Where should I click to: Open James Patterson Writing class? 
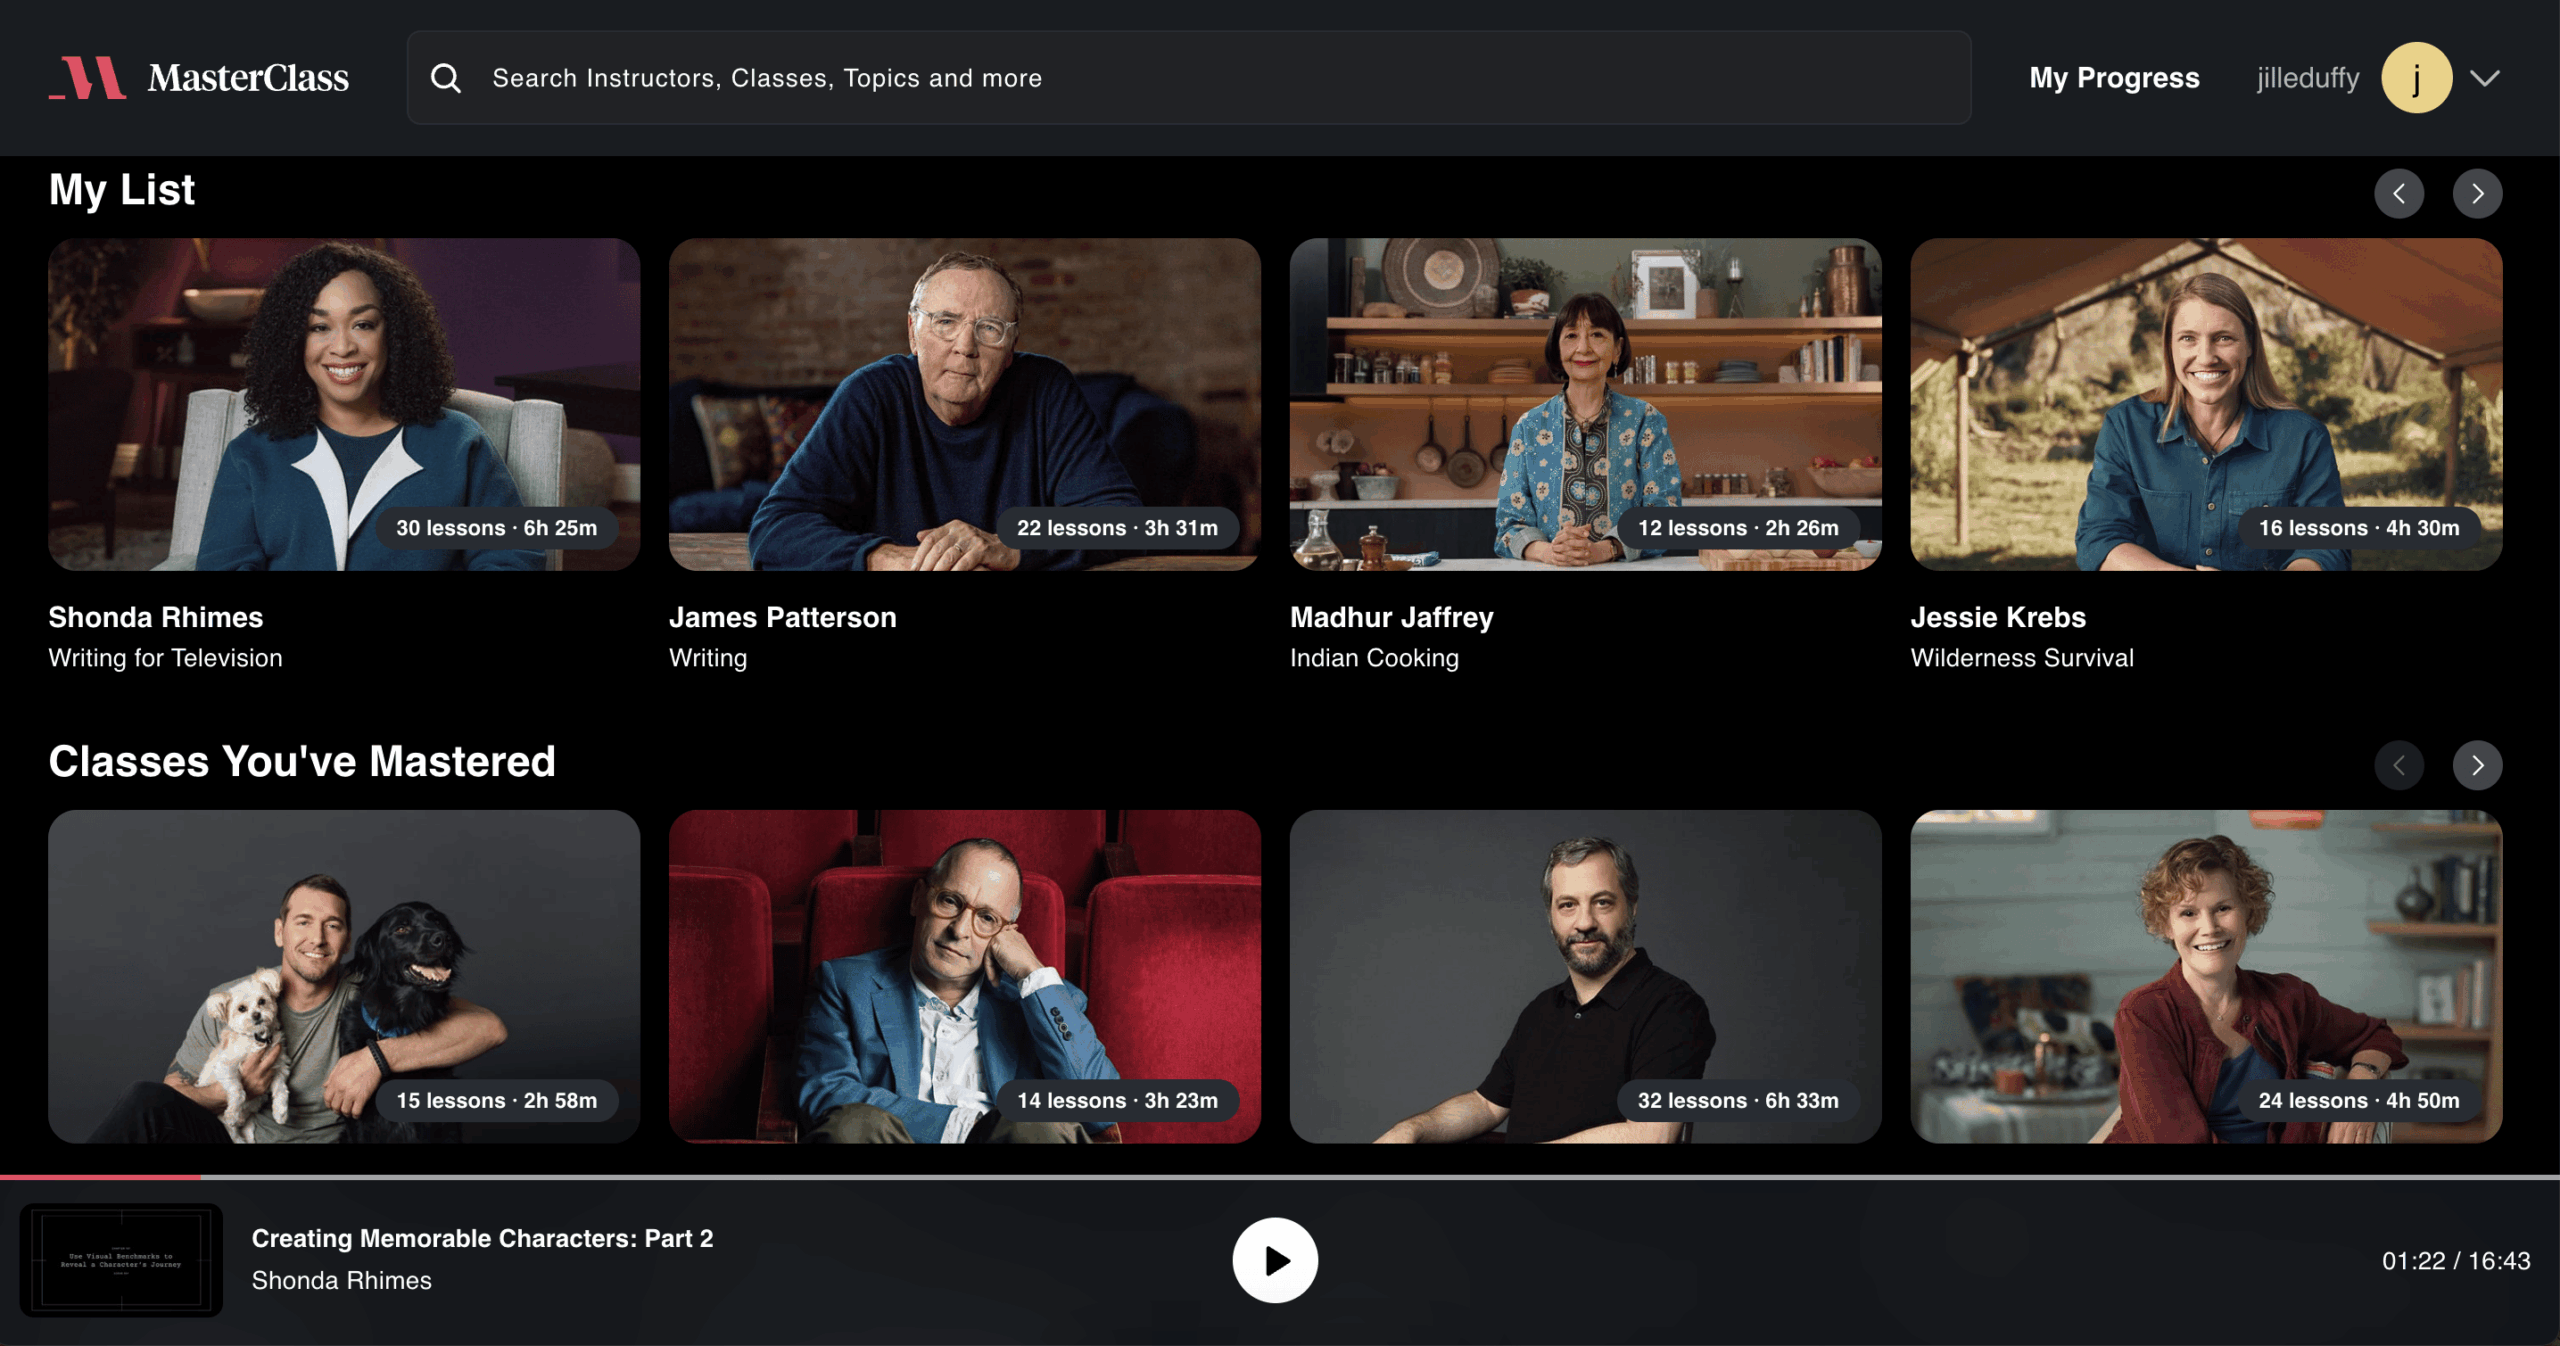tap(964, 405)
